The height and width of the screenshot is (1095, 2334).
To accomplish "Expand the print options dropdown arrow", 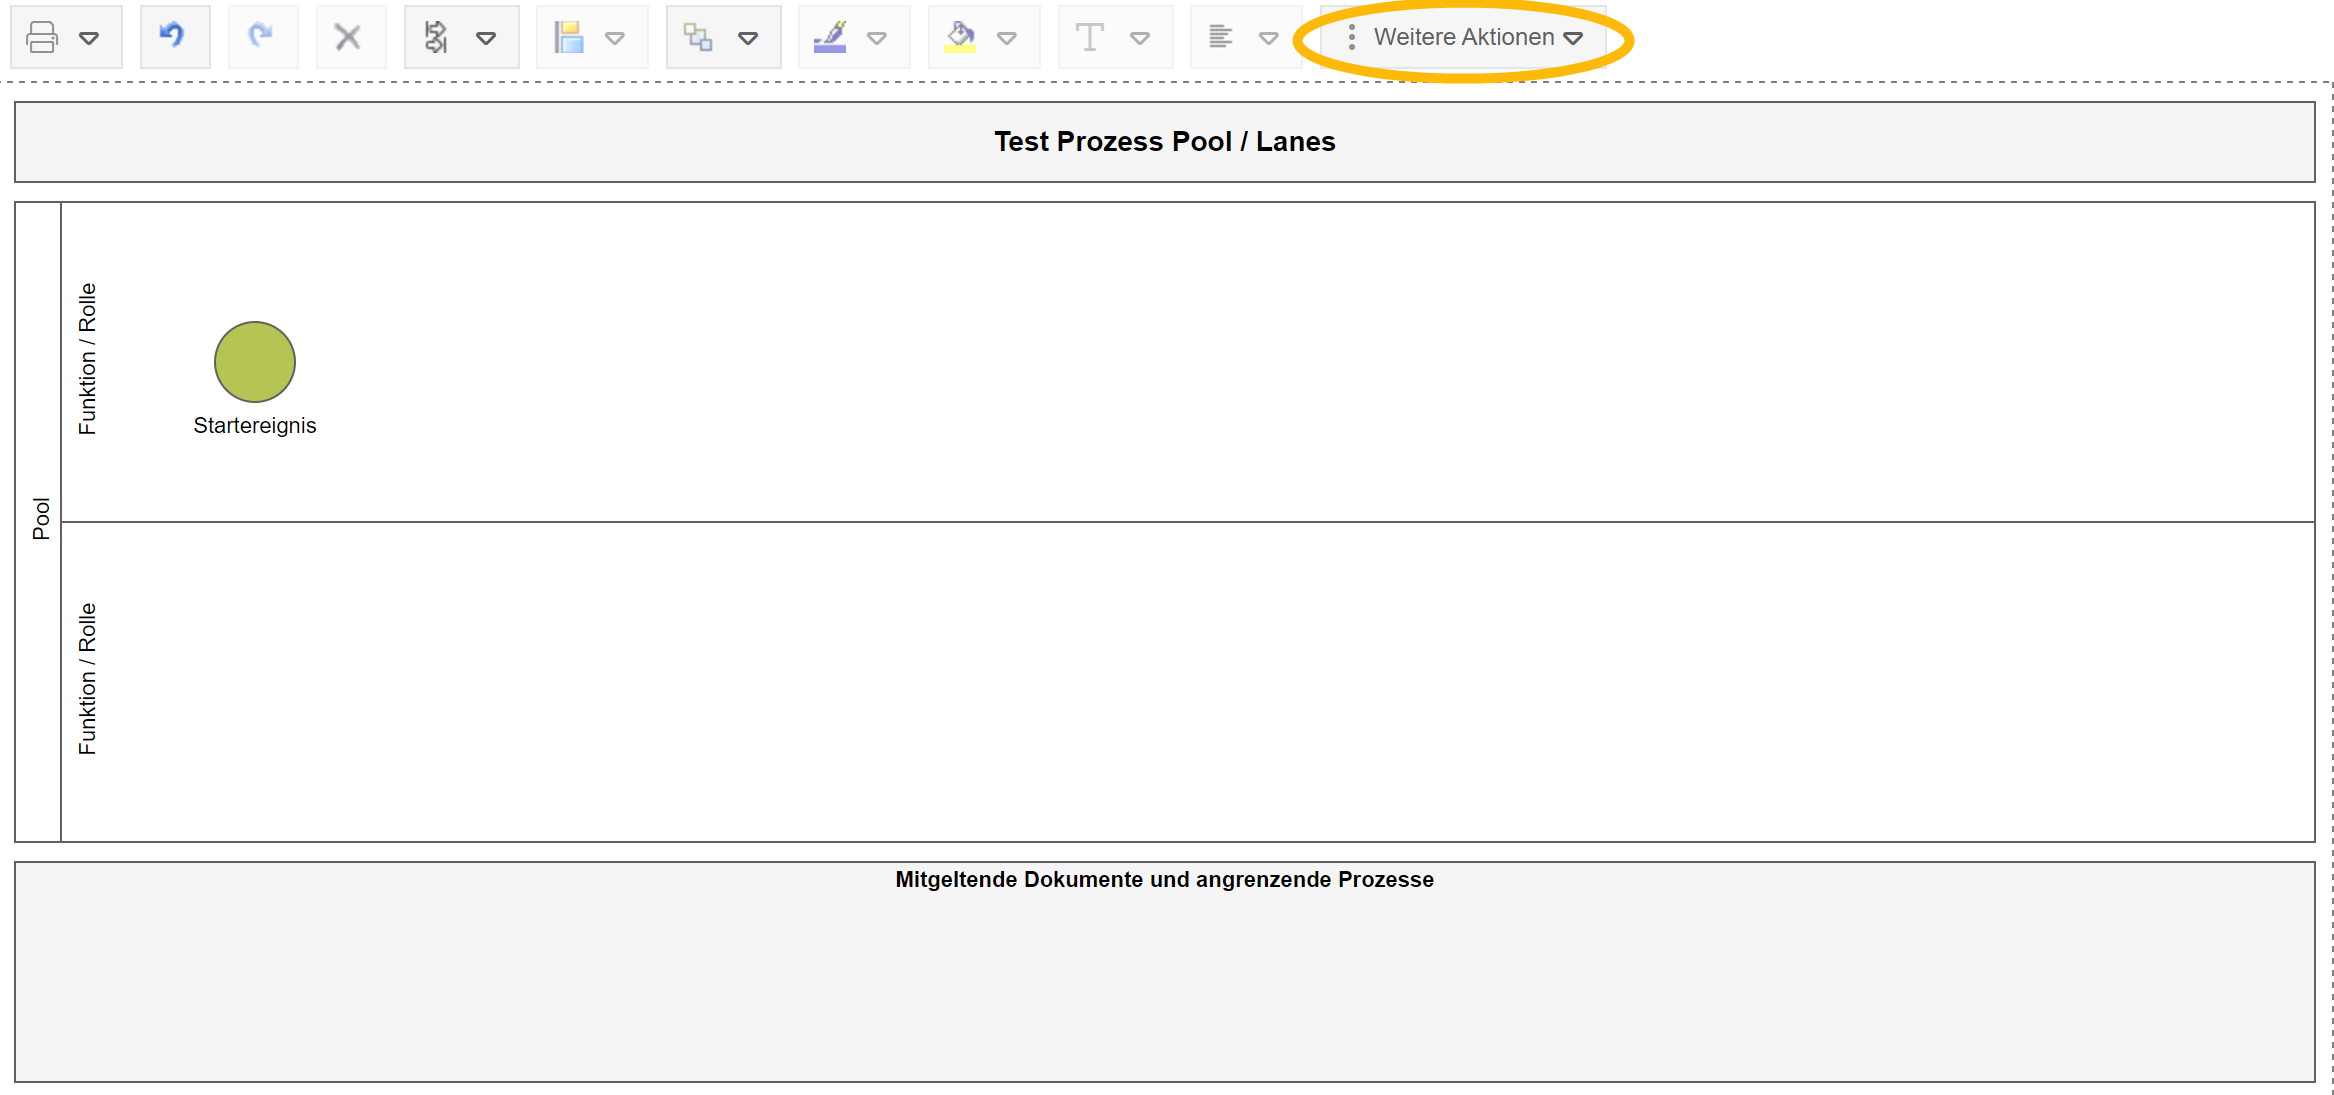I will pyautogui.click(x=89, y=39).
